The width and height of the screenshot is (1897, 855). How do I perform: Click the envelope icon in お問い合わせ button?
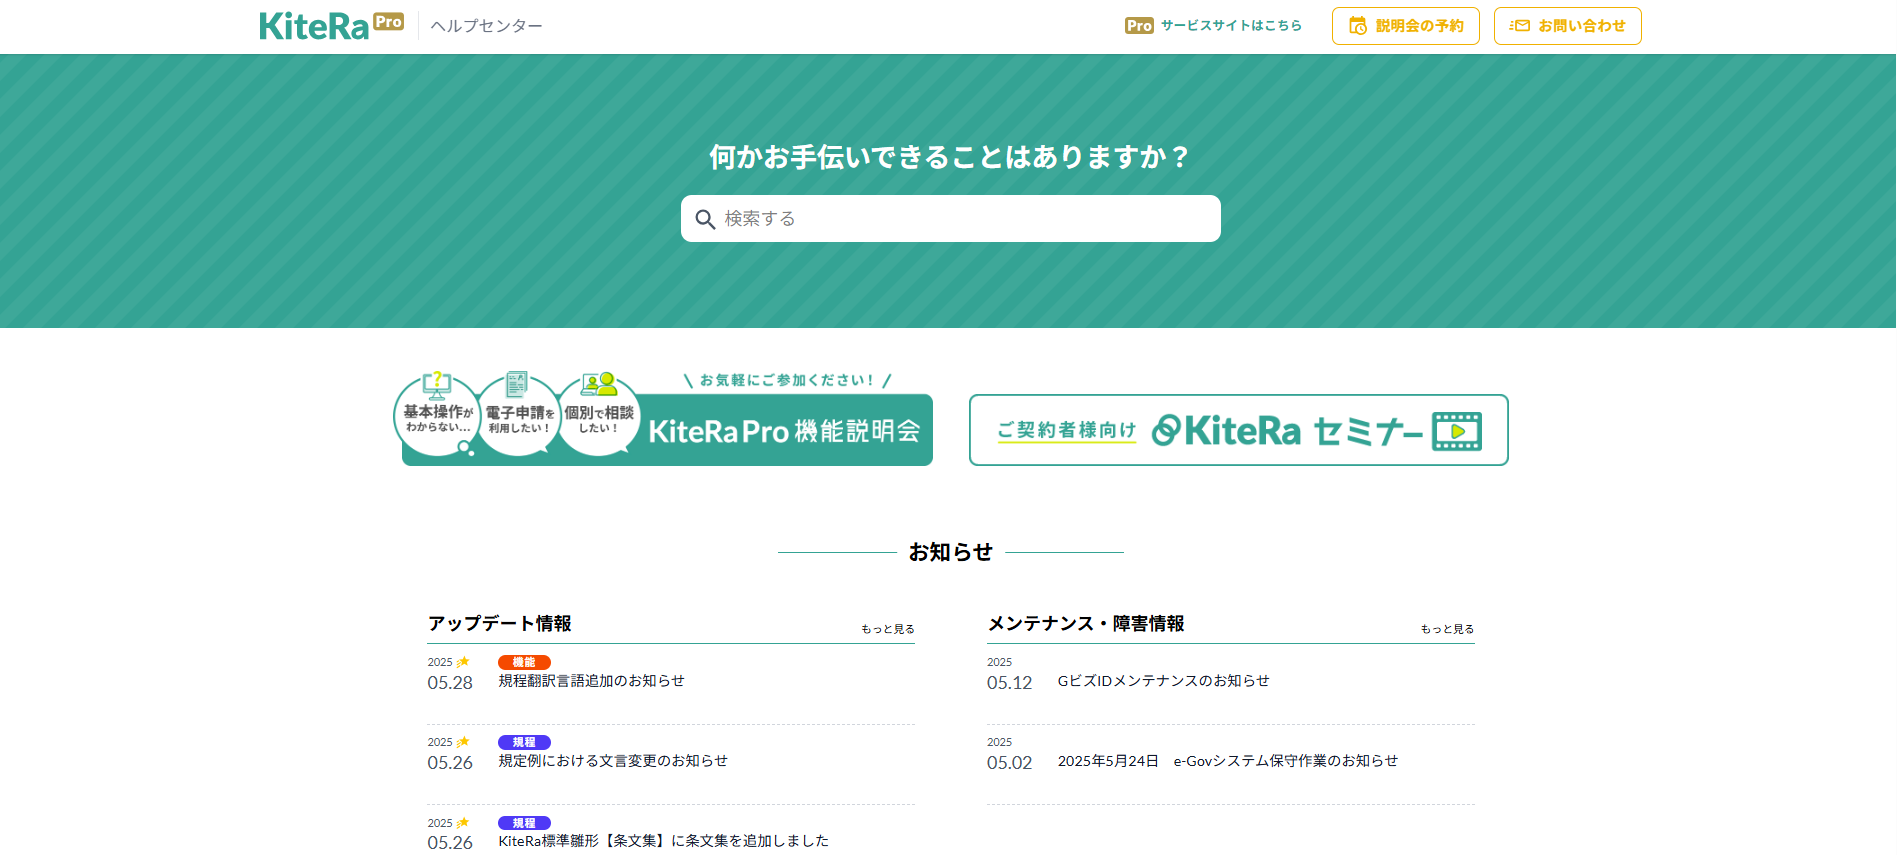[1520, 26]
